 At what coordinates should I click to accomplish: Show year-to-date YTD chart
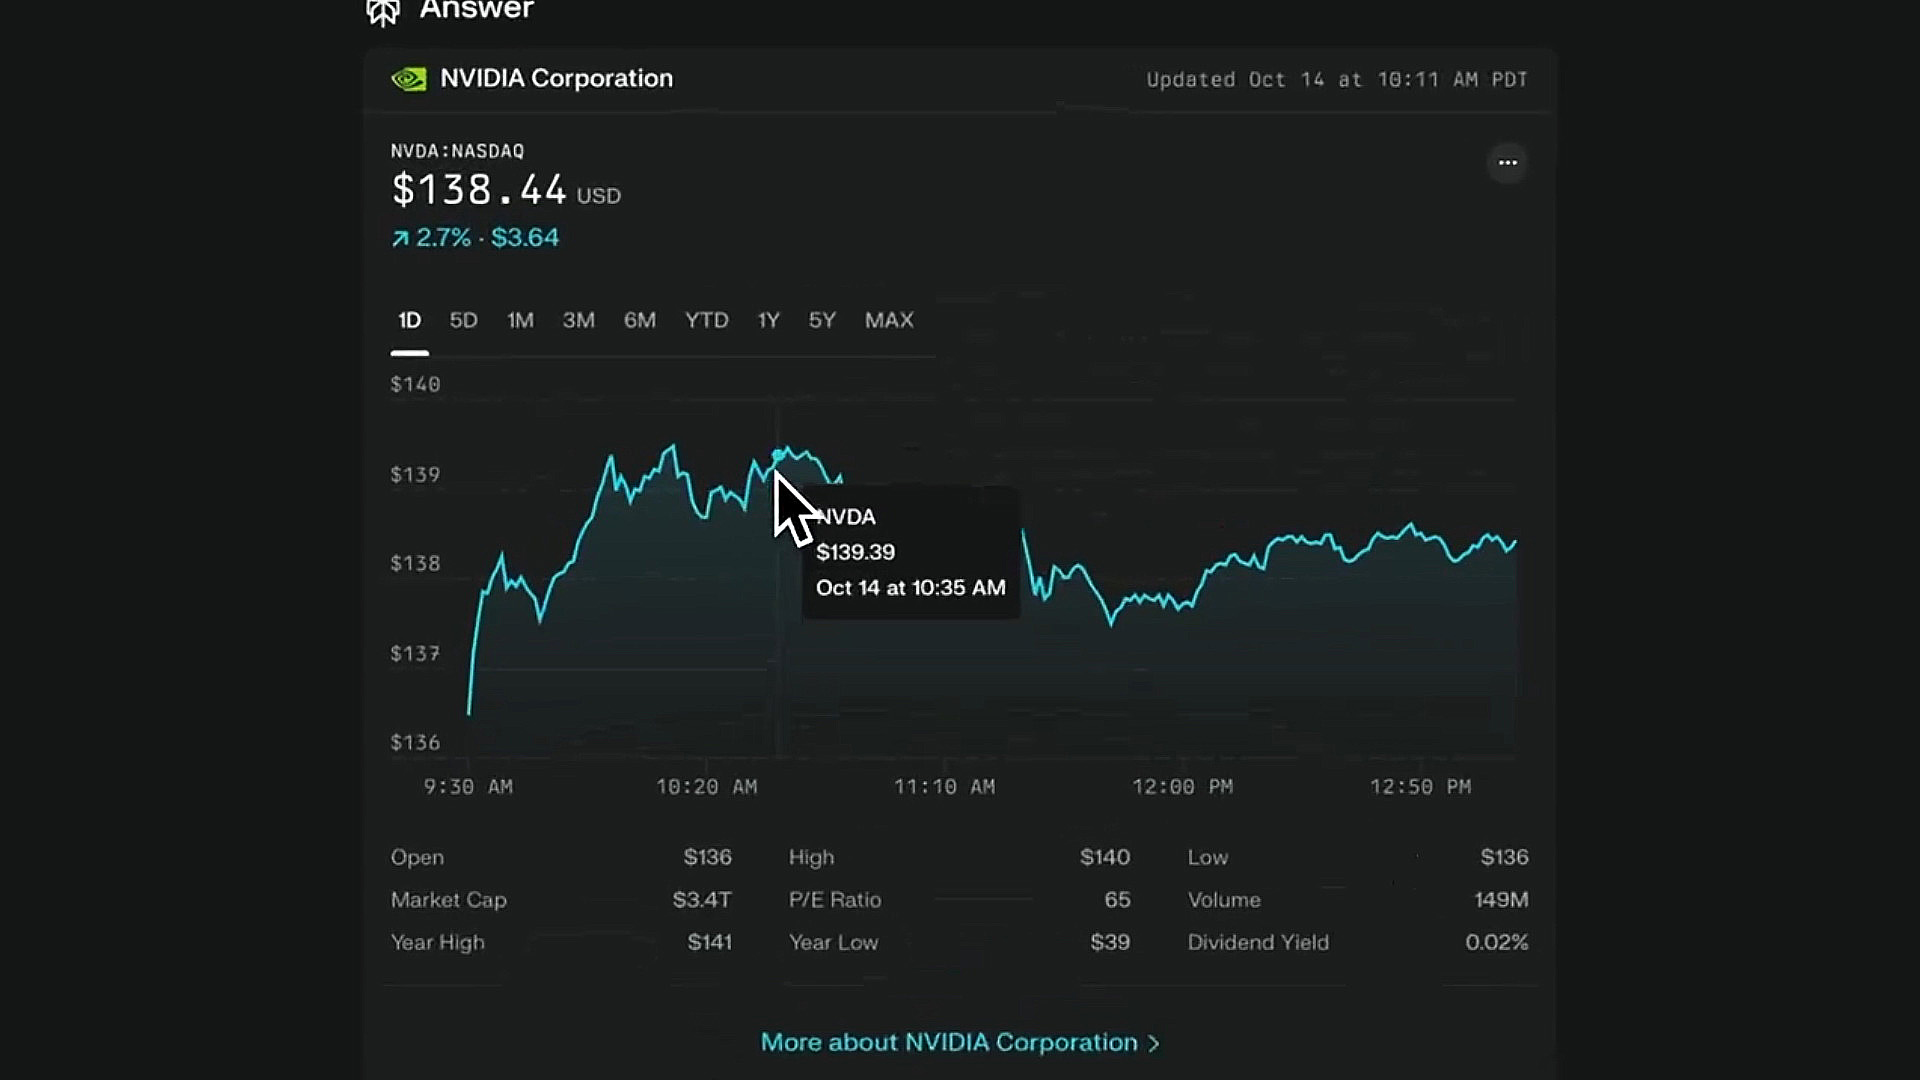coord(706,320)
